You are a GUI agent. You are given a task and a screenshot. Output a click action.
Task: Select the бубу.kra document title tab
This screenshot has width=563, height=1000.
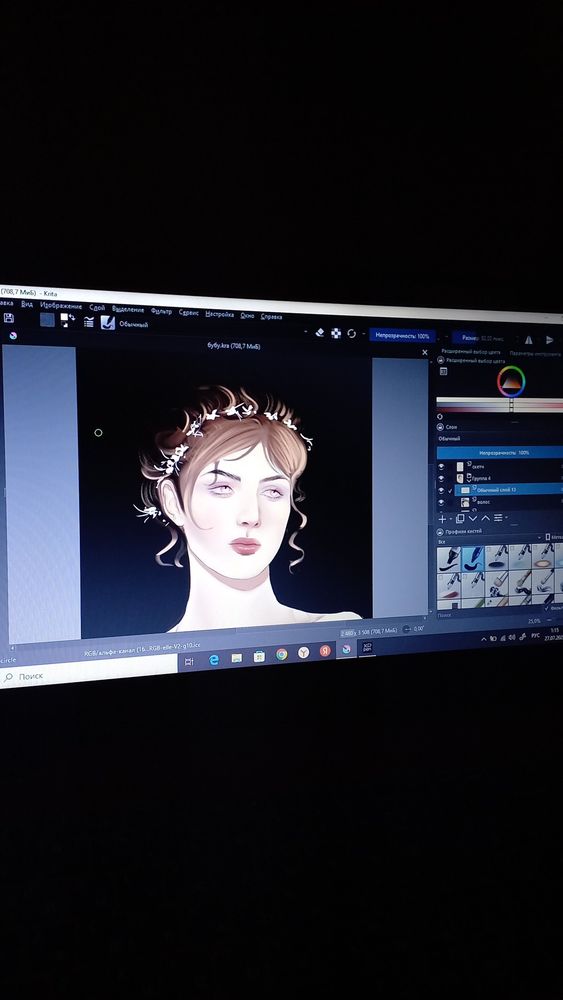tap(234, 346)
